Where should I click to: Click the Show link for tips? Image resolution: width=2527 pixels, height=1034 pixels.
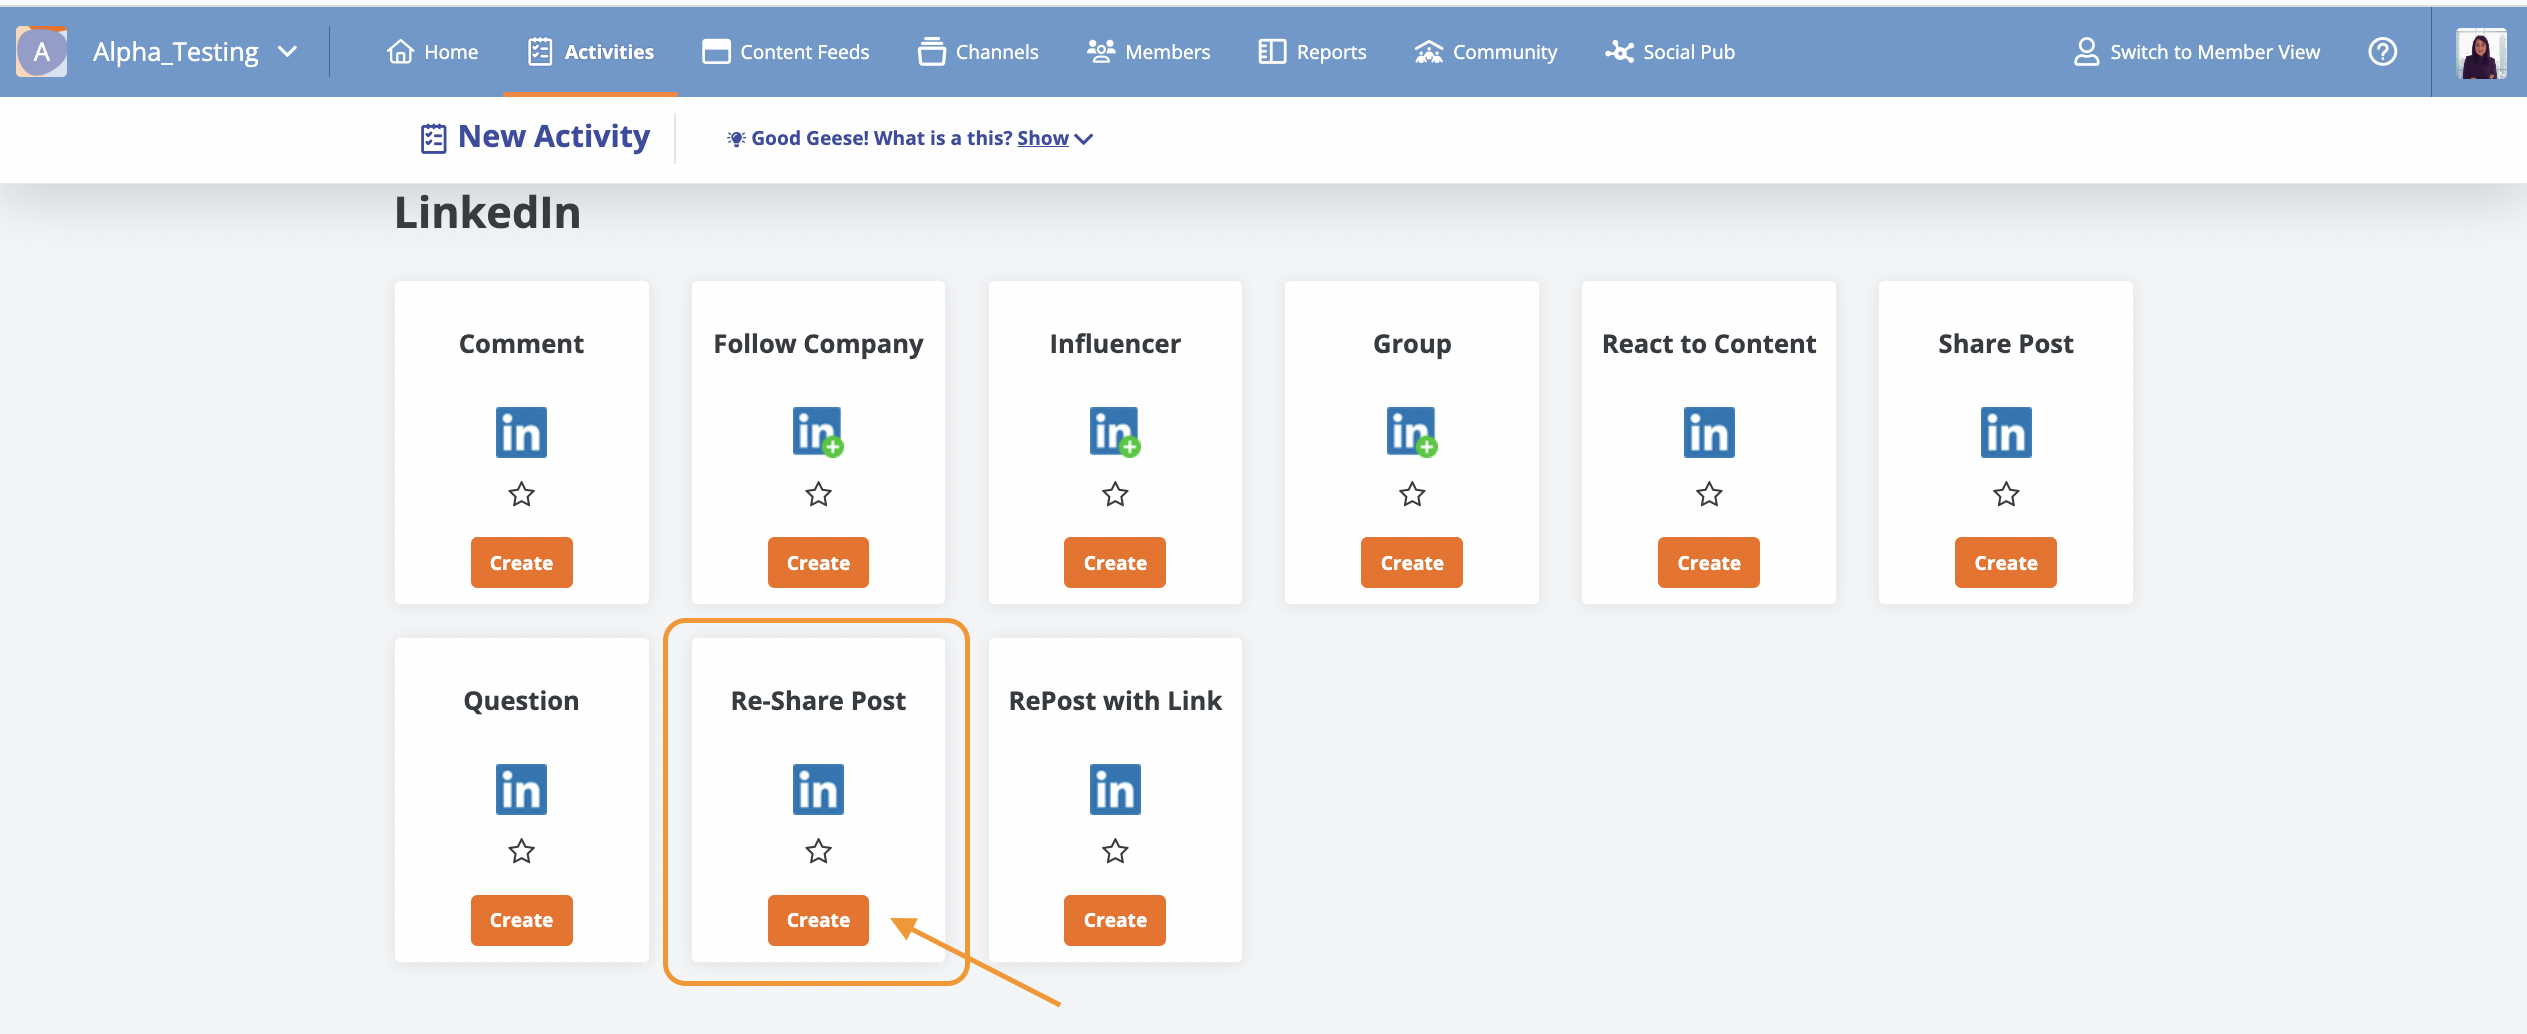[x=1042, y=138]
